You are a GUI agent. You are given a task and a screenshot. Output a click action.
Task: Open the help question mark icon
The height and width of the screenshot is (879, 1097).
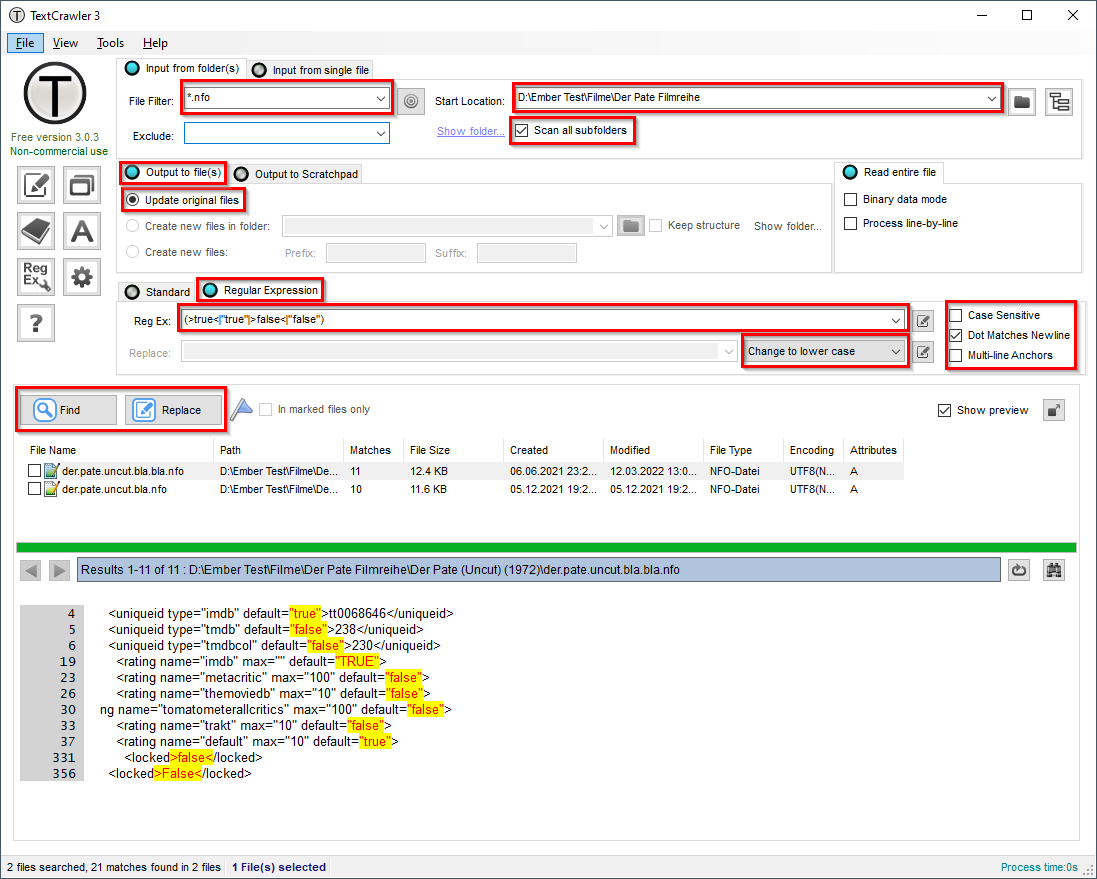coord(36,323)
